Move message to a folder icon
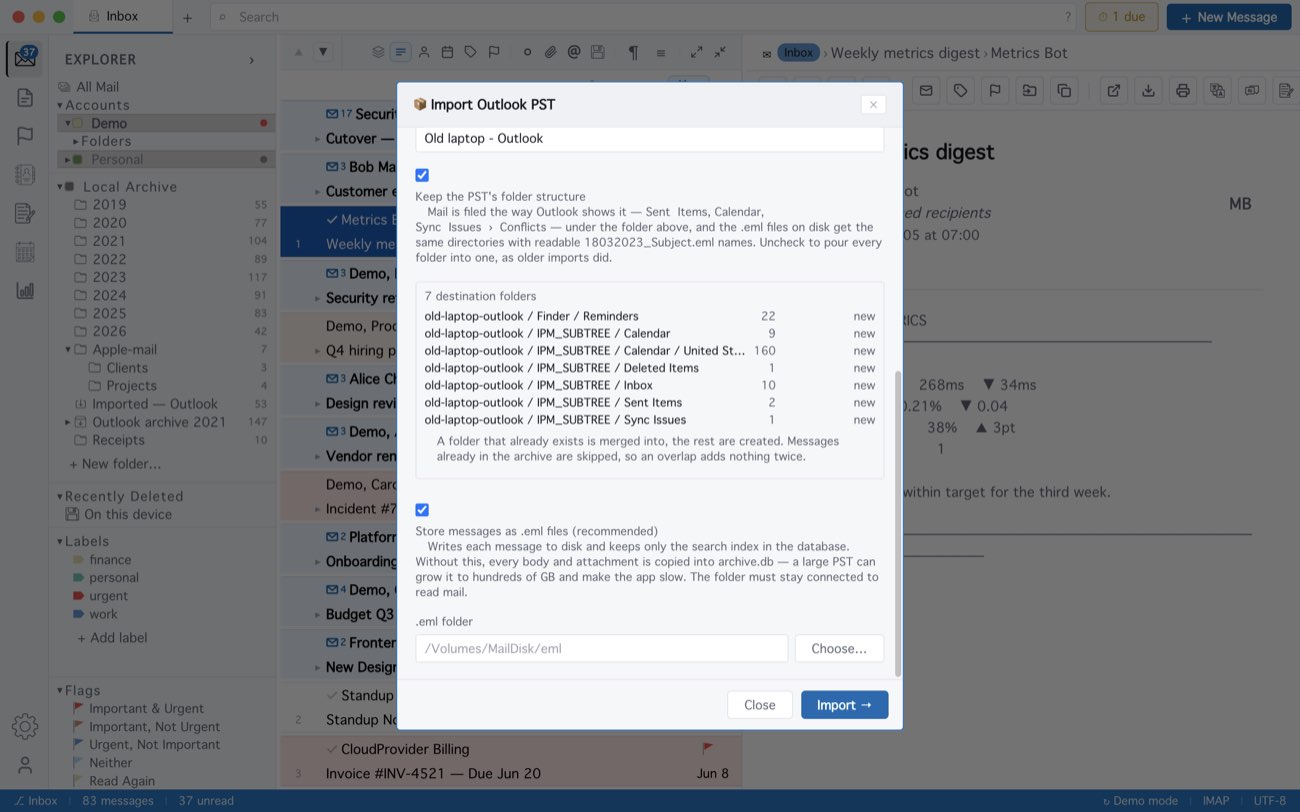 (x=1029, y=91)
